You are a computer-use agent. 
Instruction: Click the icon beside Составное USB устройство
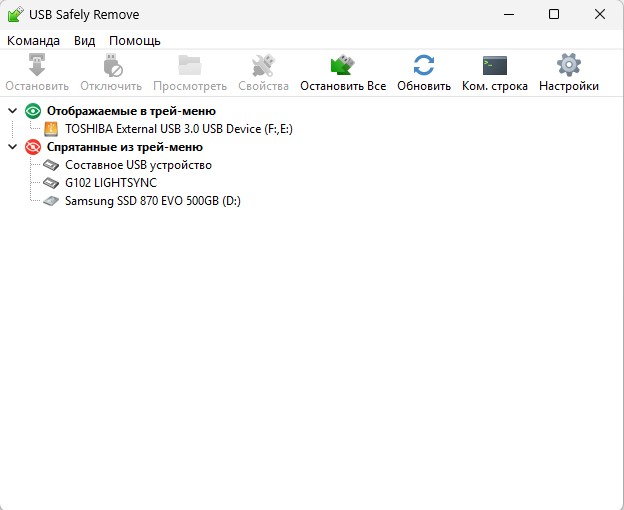51,165
